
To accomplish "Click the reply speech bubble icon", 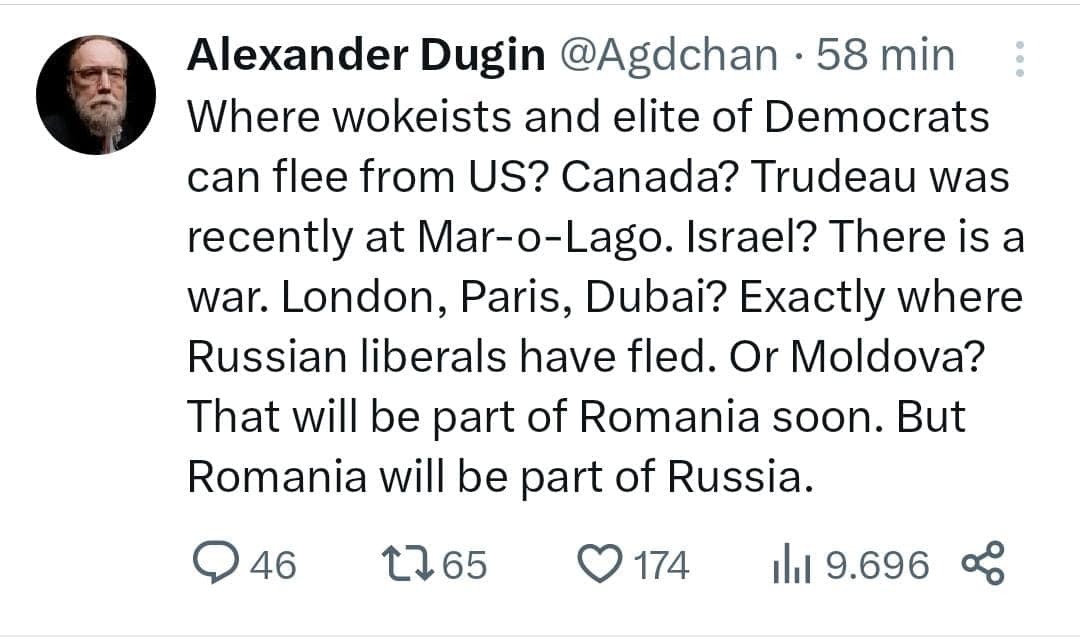I will tap(215, 563).
